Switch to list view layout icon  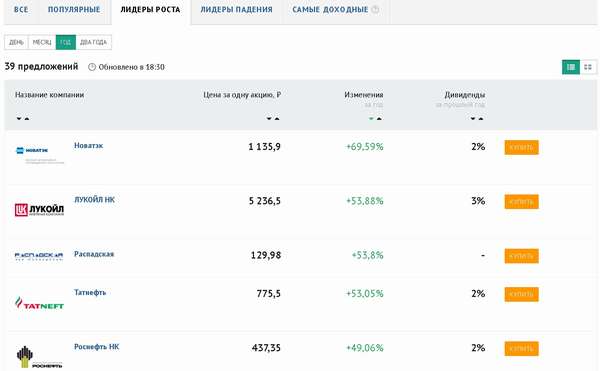(x=571, y=67)
